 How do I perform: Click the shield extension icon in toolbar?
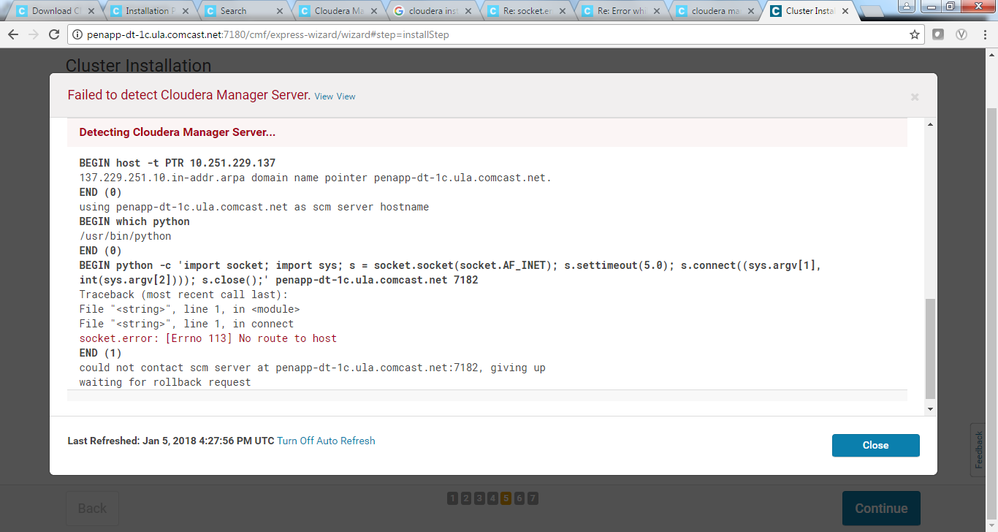[x=938, y=34]
